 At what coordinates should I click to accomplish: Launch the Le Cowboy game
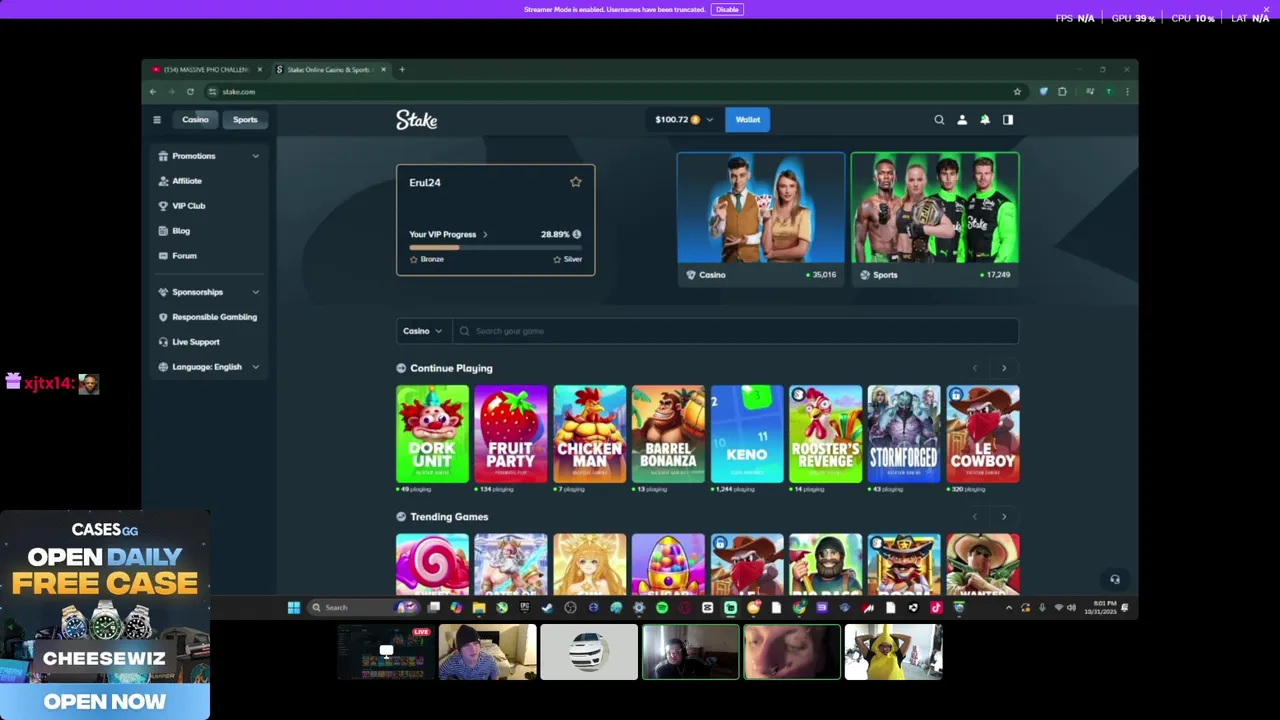click(983, 434)
